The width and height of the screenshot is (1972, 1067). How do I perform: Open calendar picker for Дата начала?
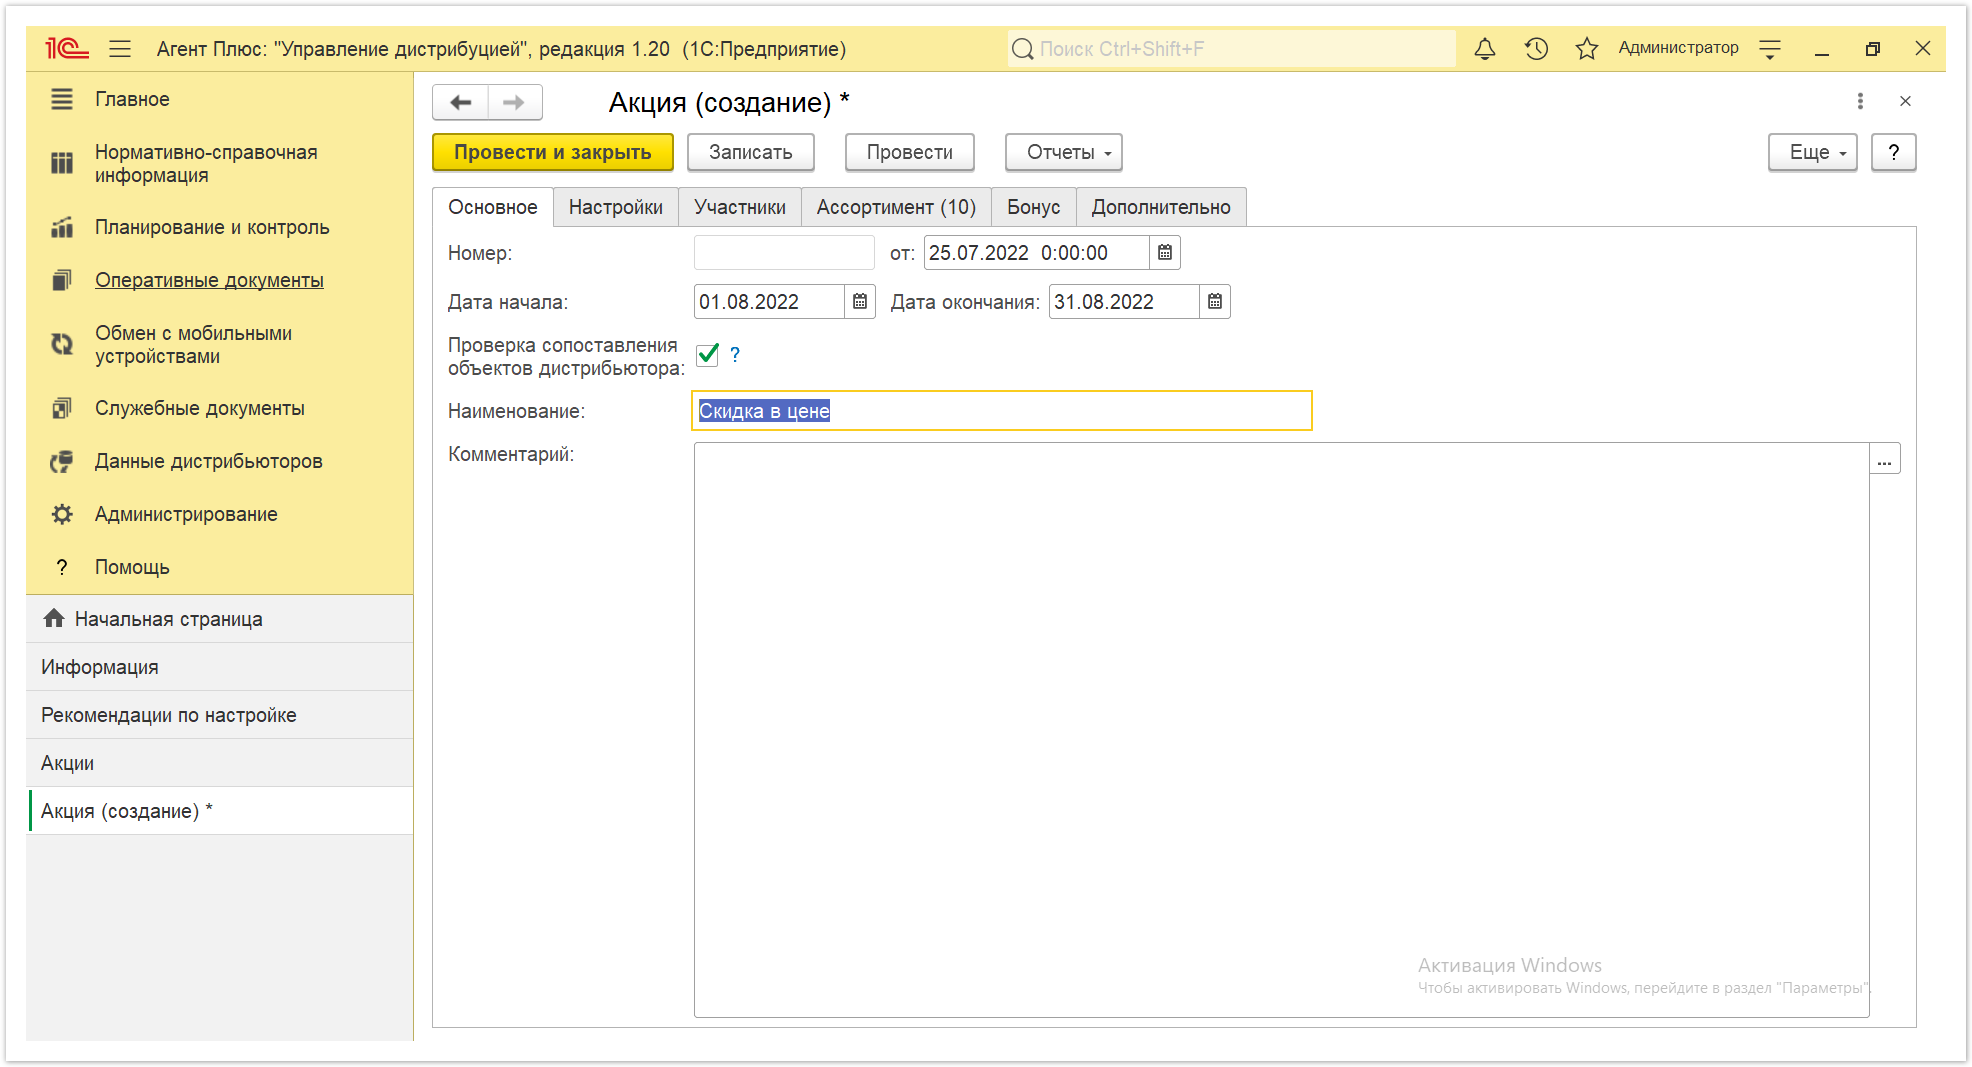tap(860, 301)
